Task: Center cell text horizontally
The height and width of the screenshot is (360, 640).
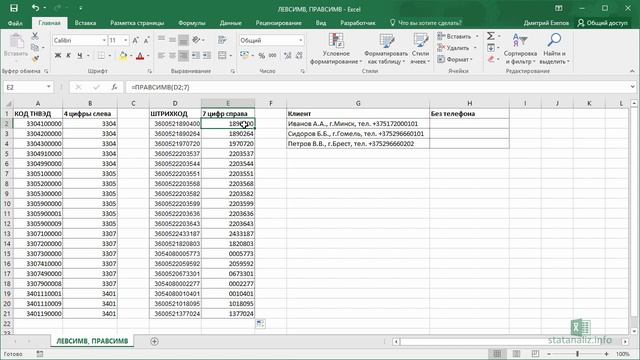Action: point(173,55)
